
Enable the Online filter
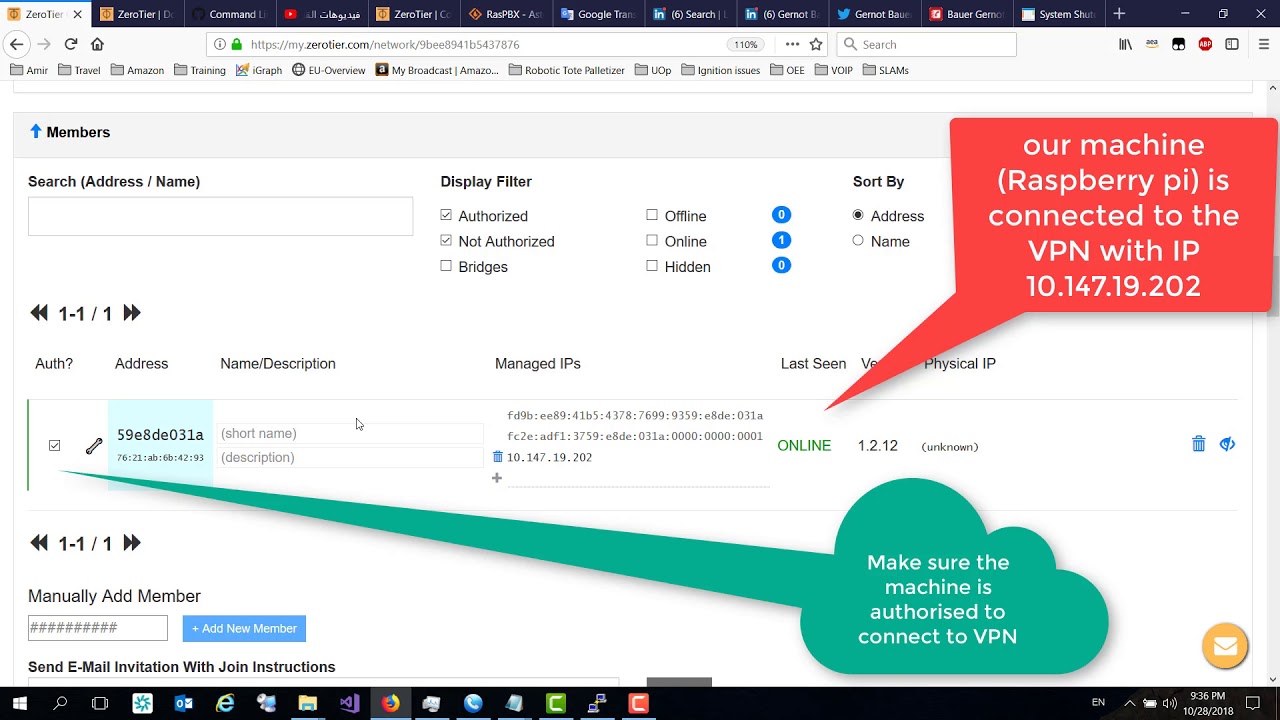point(652,240)
